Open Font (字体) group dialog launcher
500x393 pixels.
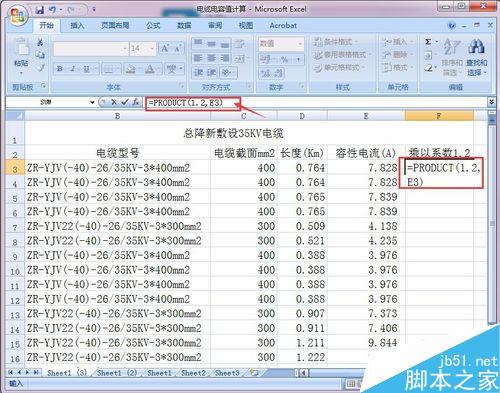tap(182, 86)
